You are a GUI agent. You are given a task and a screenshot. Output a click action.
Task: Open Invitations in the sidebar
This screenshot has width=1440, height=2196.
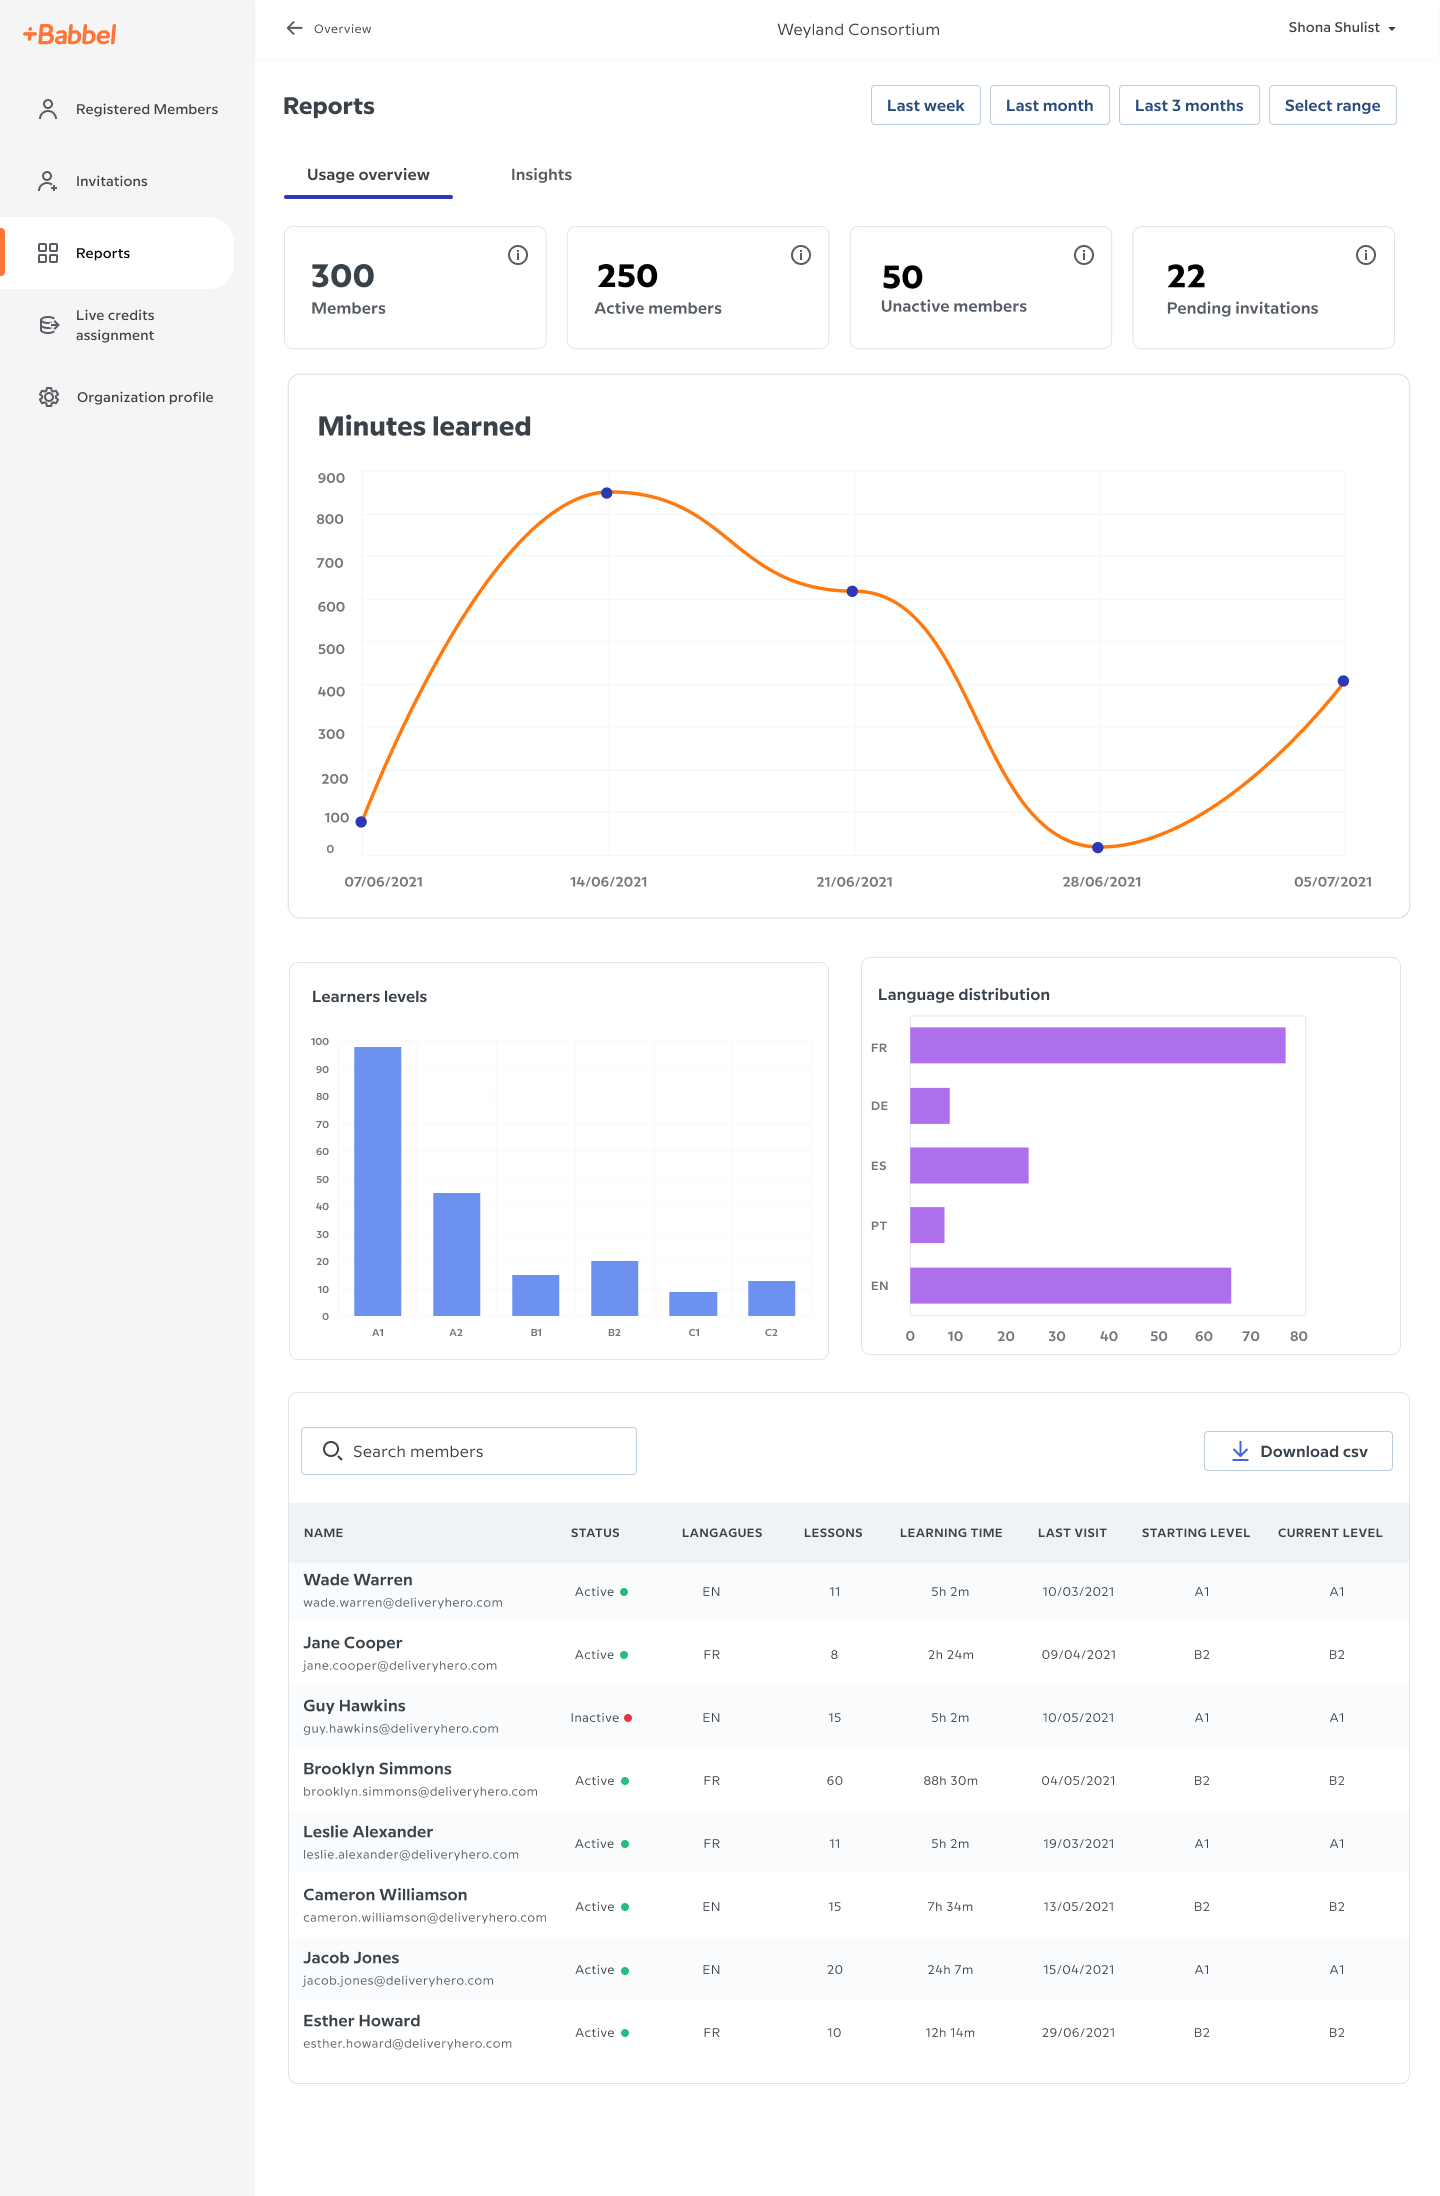(x=117, y=181)
